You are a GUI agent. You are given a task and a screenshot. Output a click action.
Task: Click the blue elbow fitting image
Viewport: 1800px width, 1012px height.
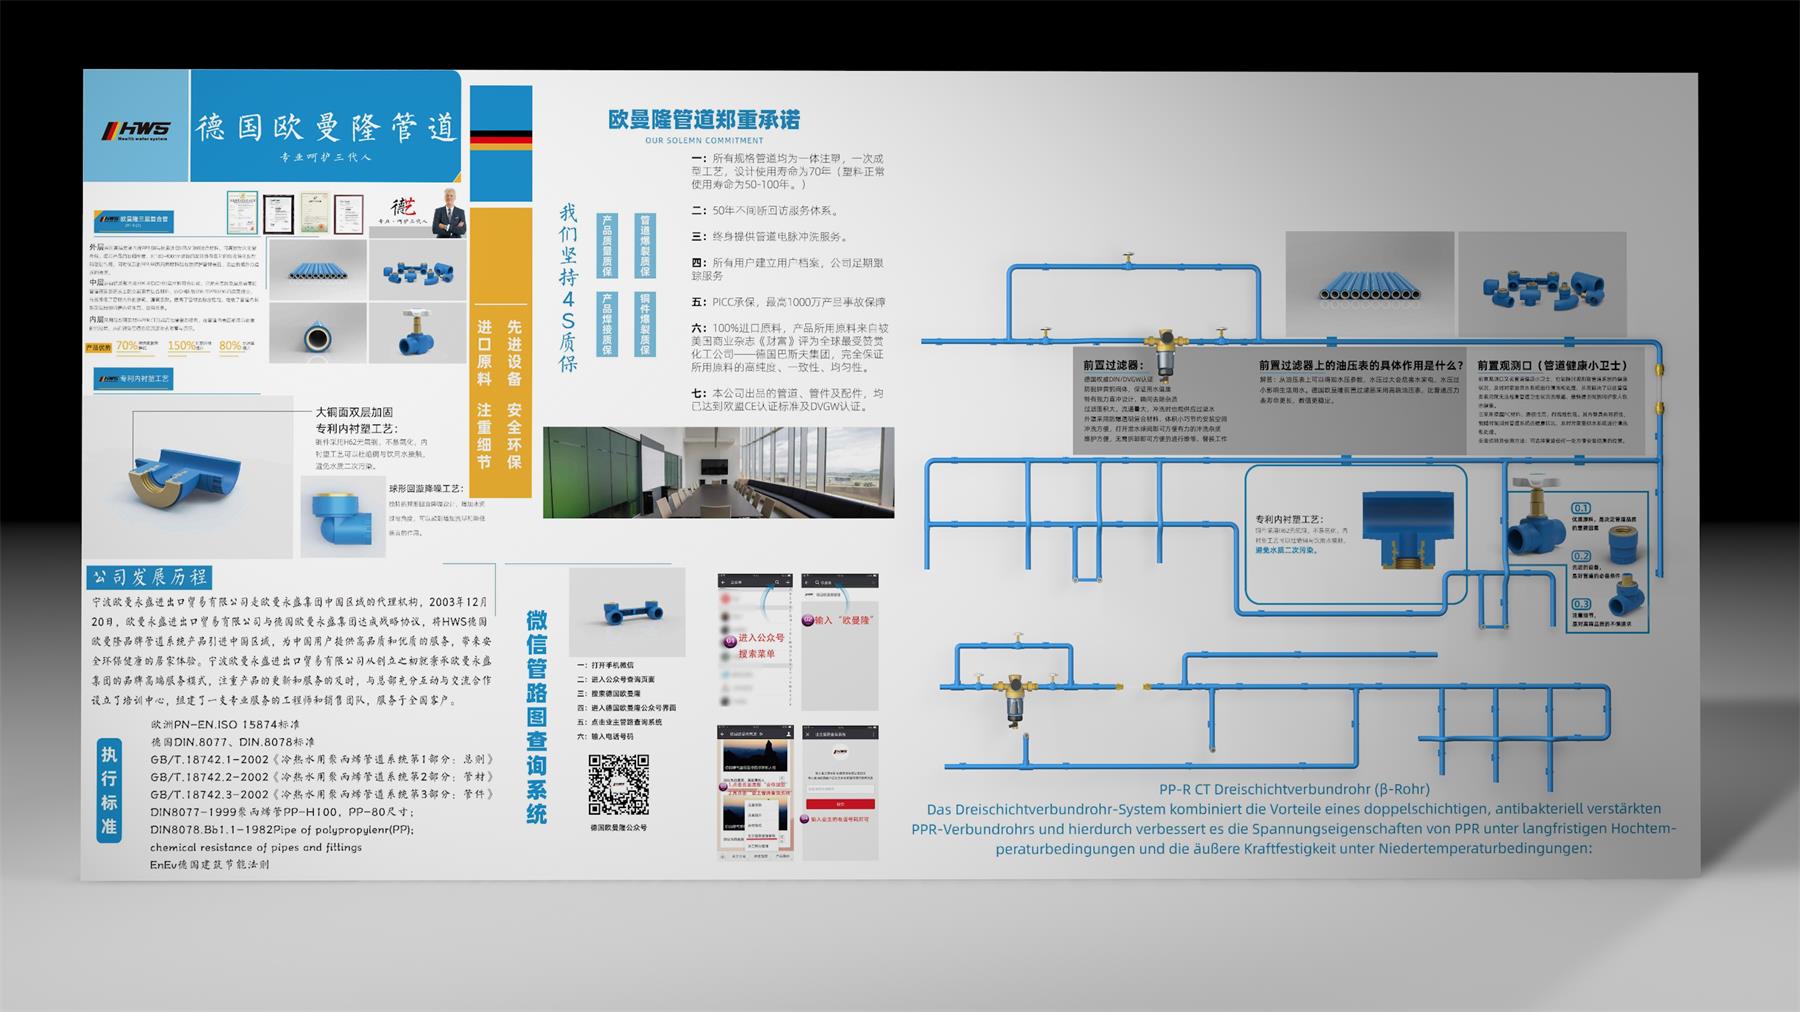click(343, 517)
